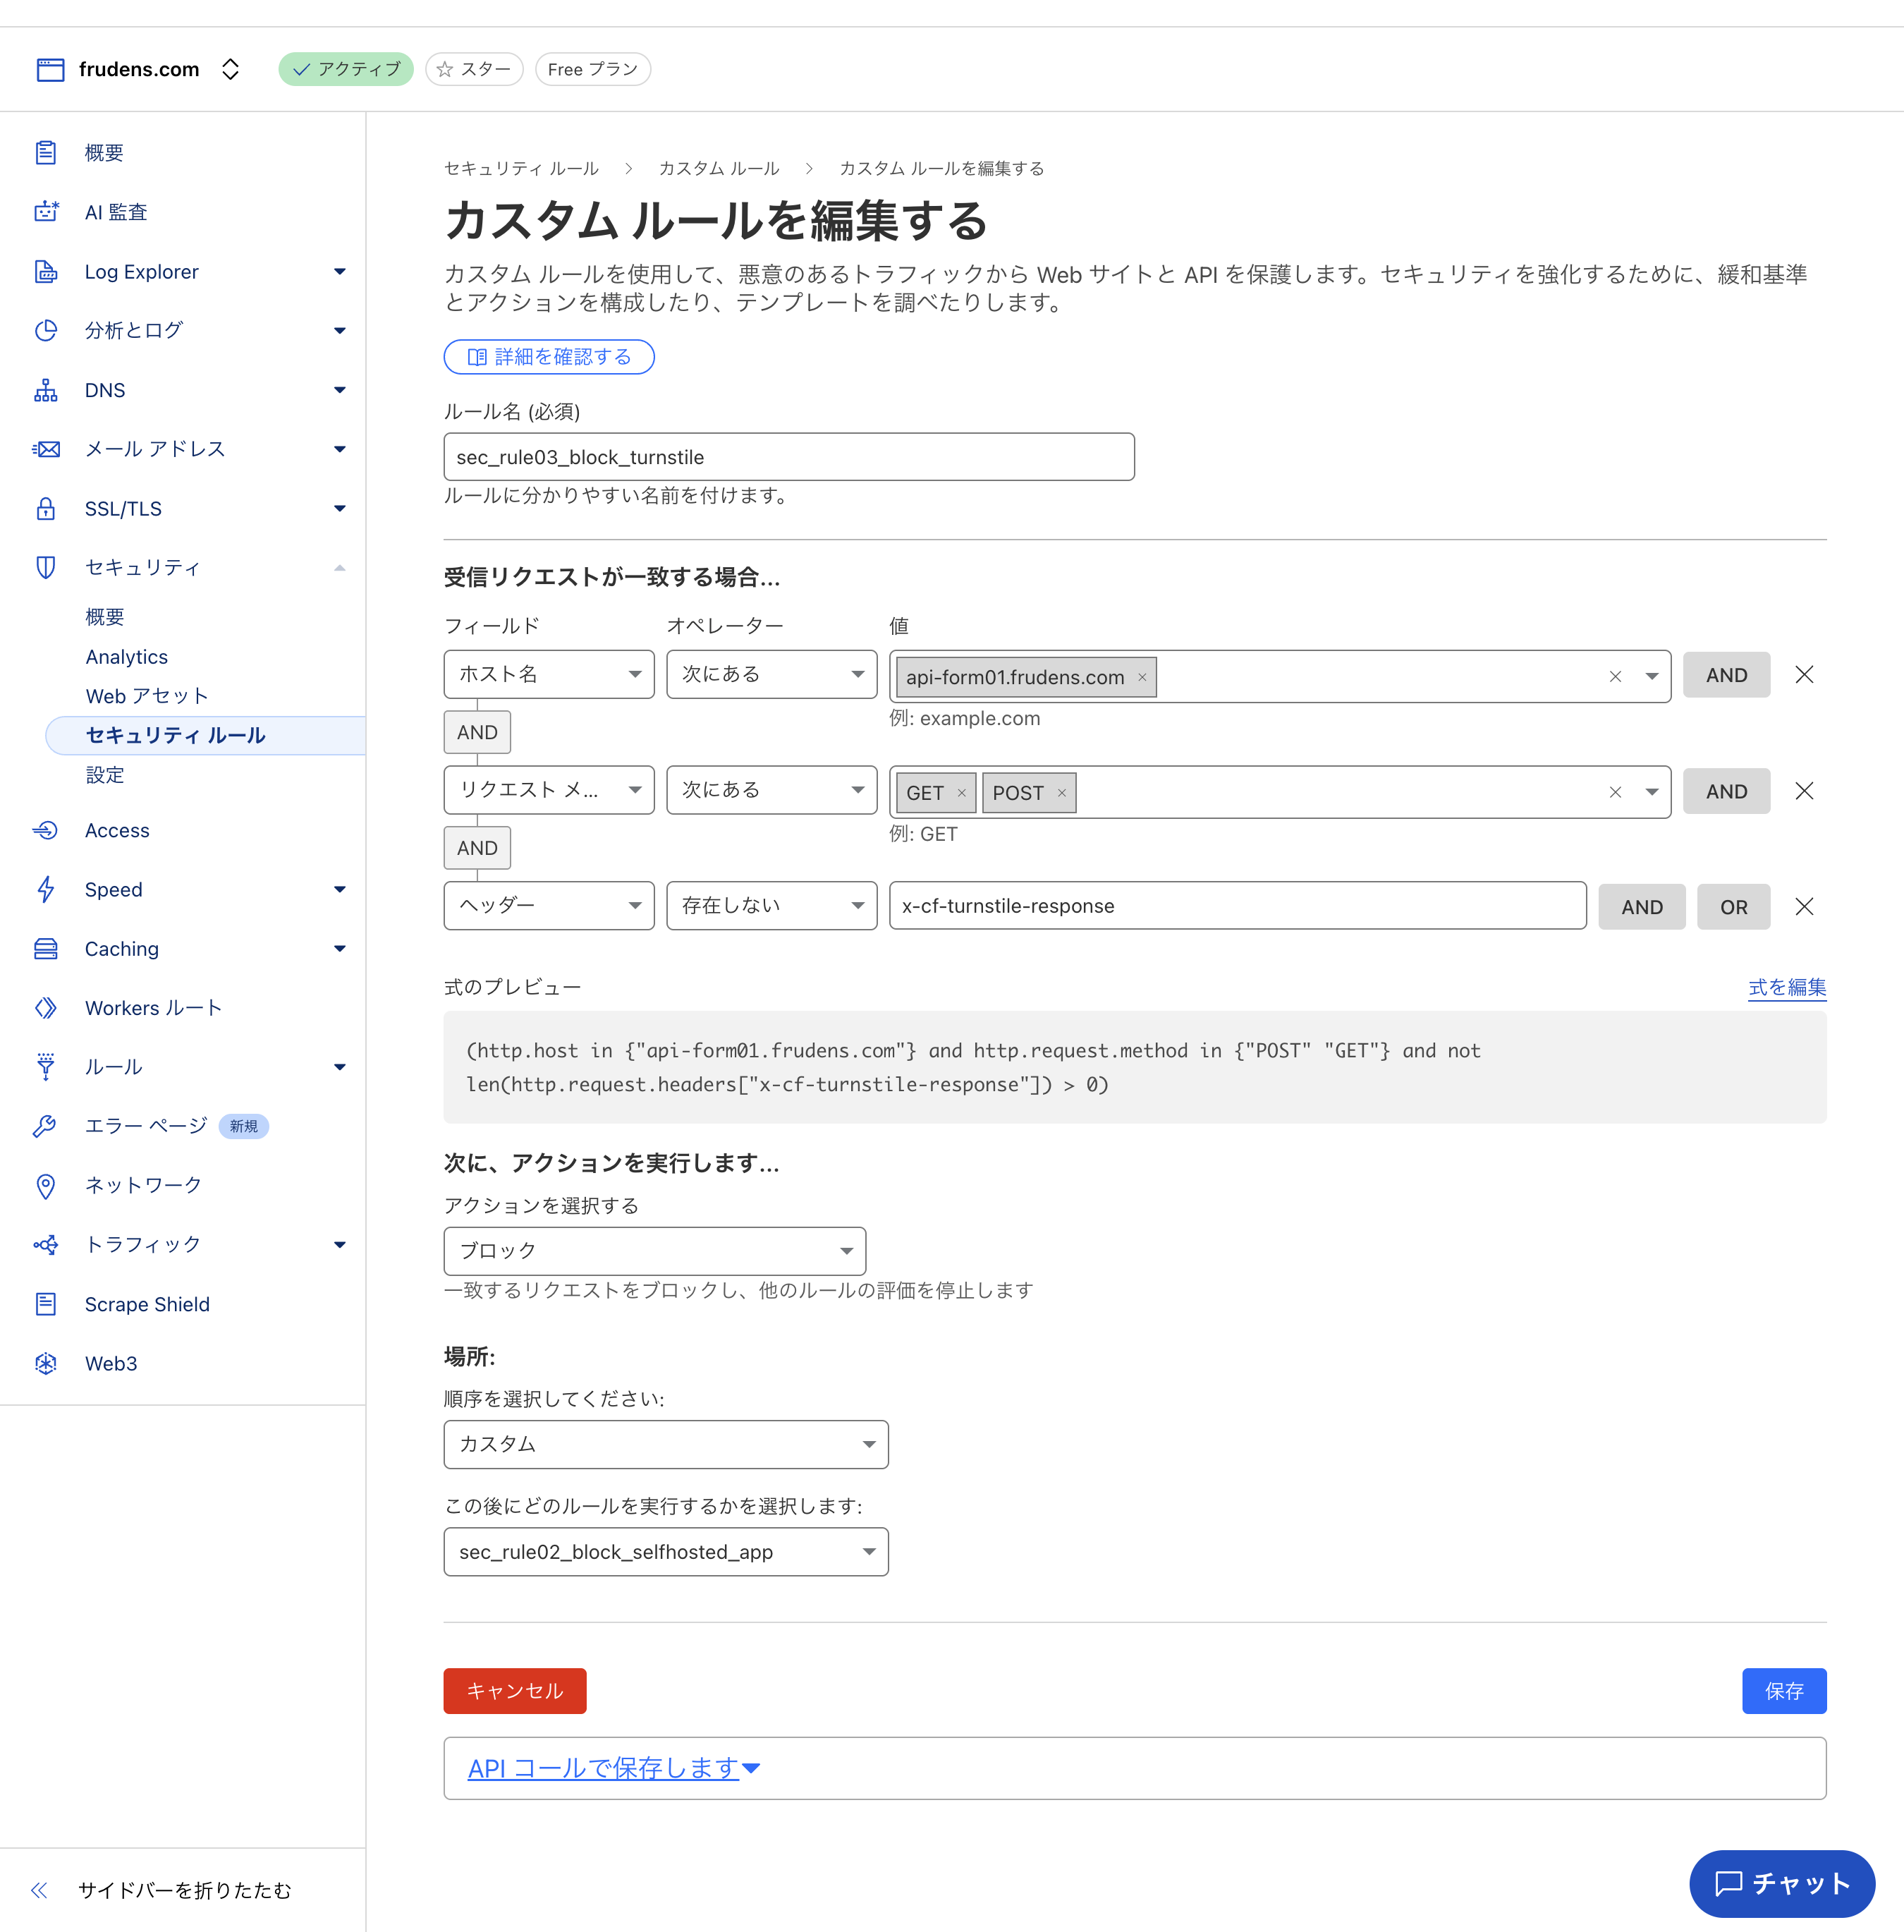Viewport: 1904px width, 1932px height.
Task: Click the frudens.com site window icon
Action: pos(50,69)
